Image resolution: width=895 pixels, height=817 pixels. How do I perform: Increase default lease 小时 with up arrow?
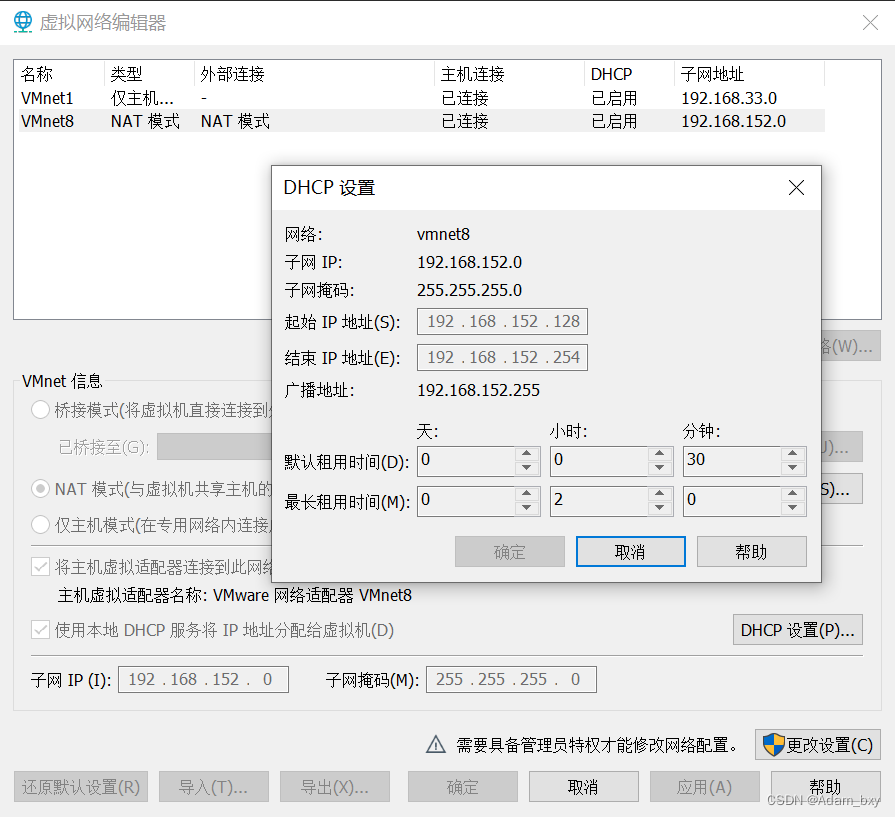(x=660, y=454)
